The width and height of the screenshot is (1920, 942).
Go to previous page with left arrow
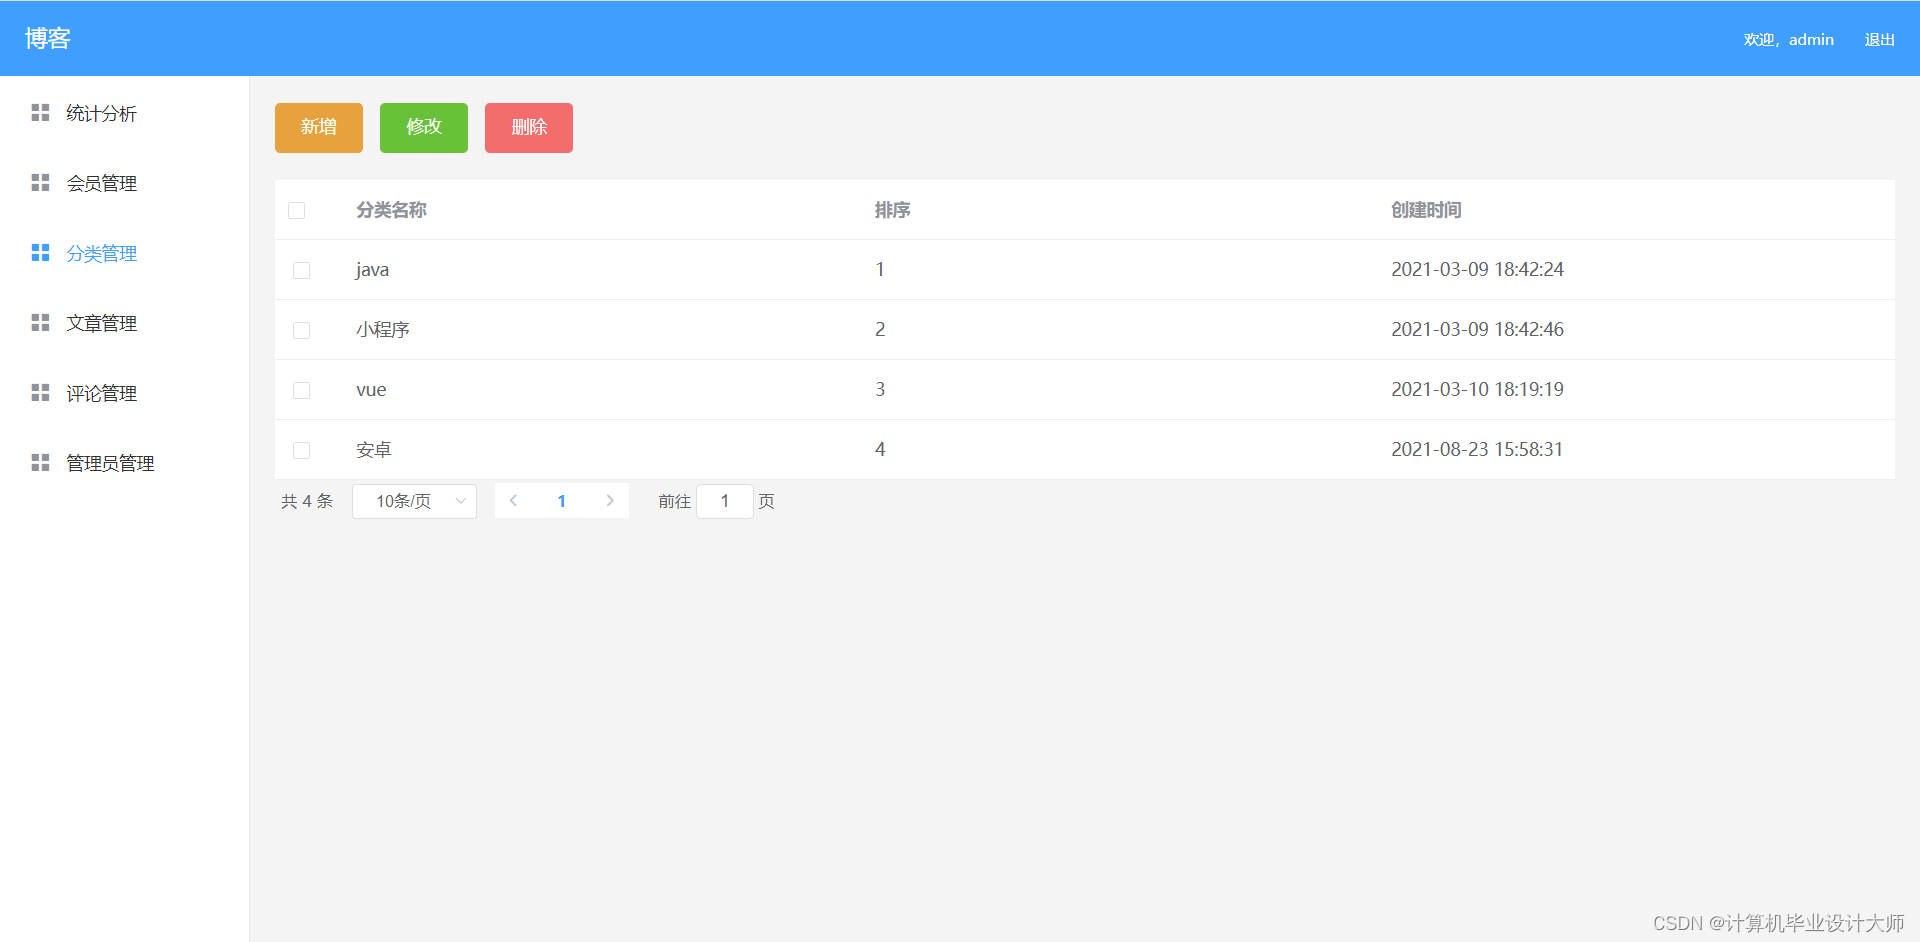pos(513,501)
